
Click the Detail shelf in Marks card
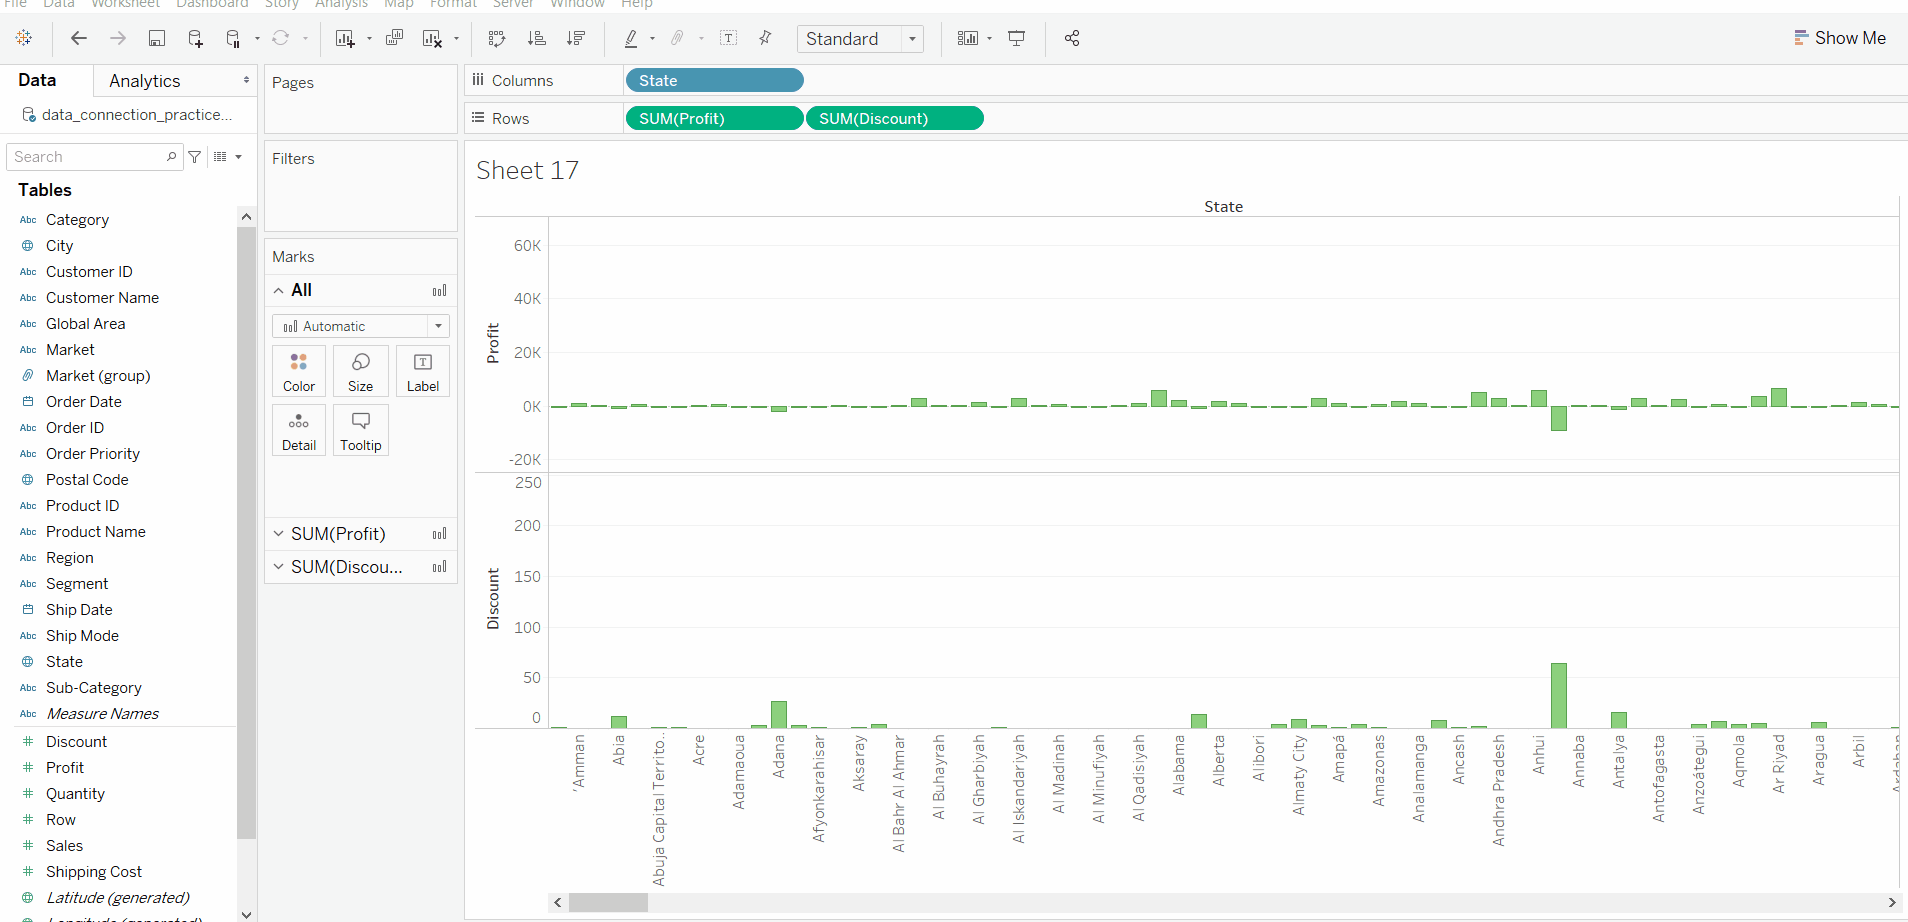tap(298, 430)
